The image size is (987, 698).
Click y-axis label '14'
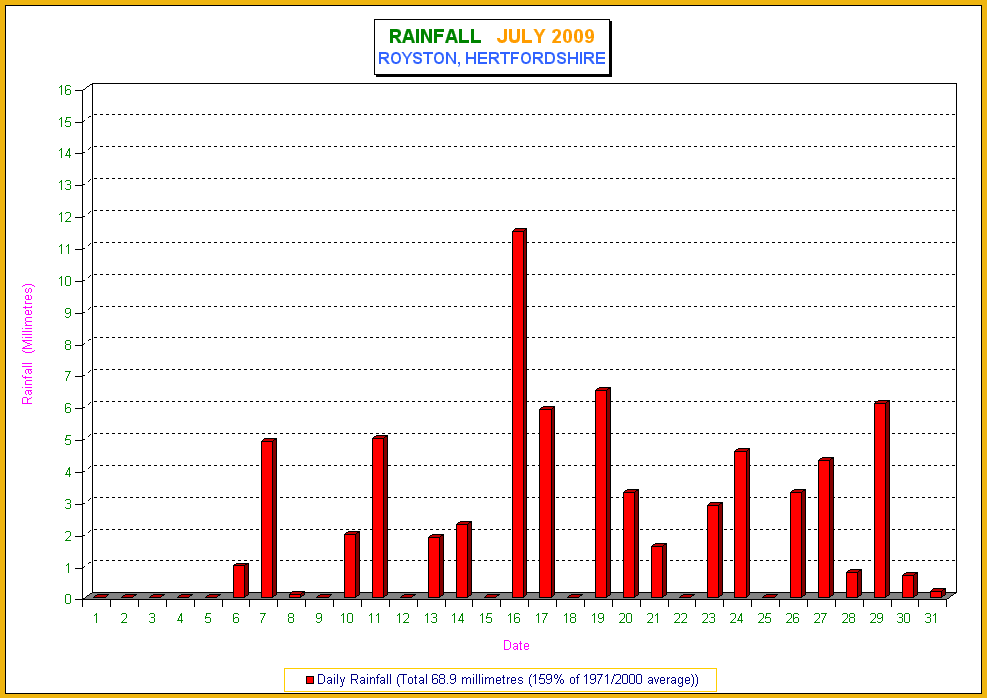[65, 153]
